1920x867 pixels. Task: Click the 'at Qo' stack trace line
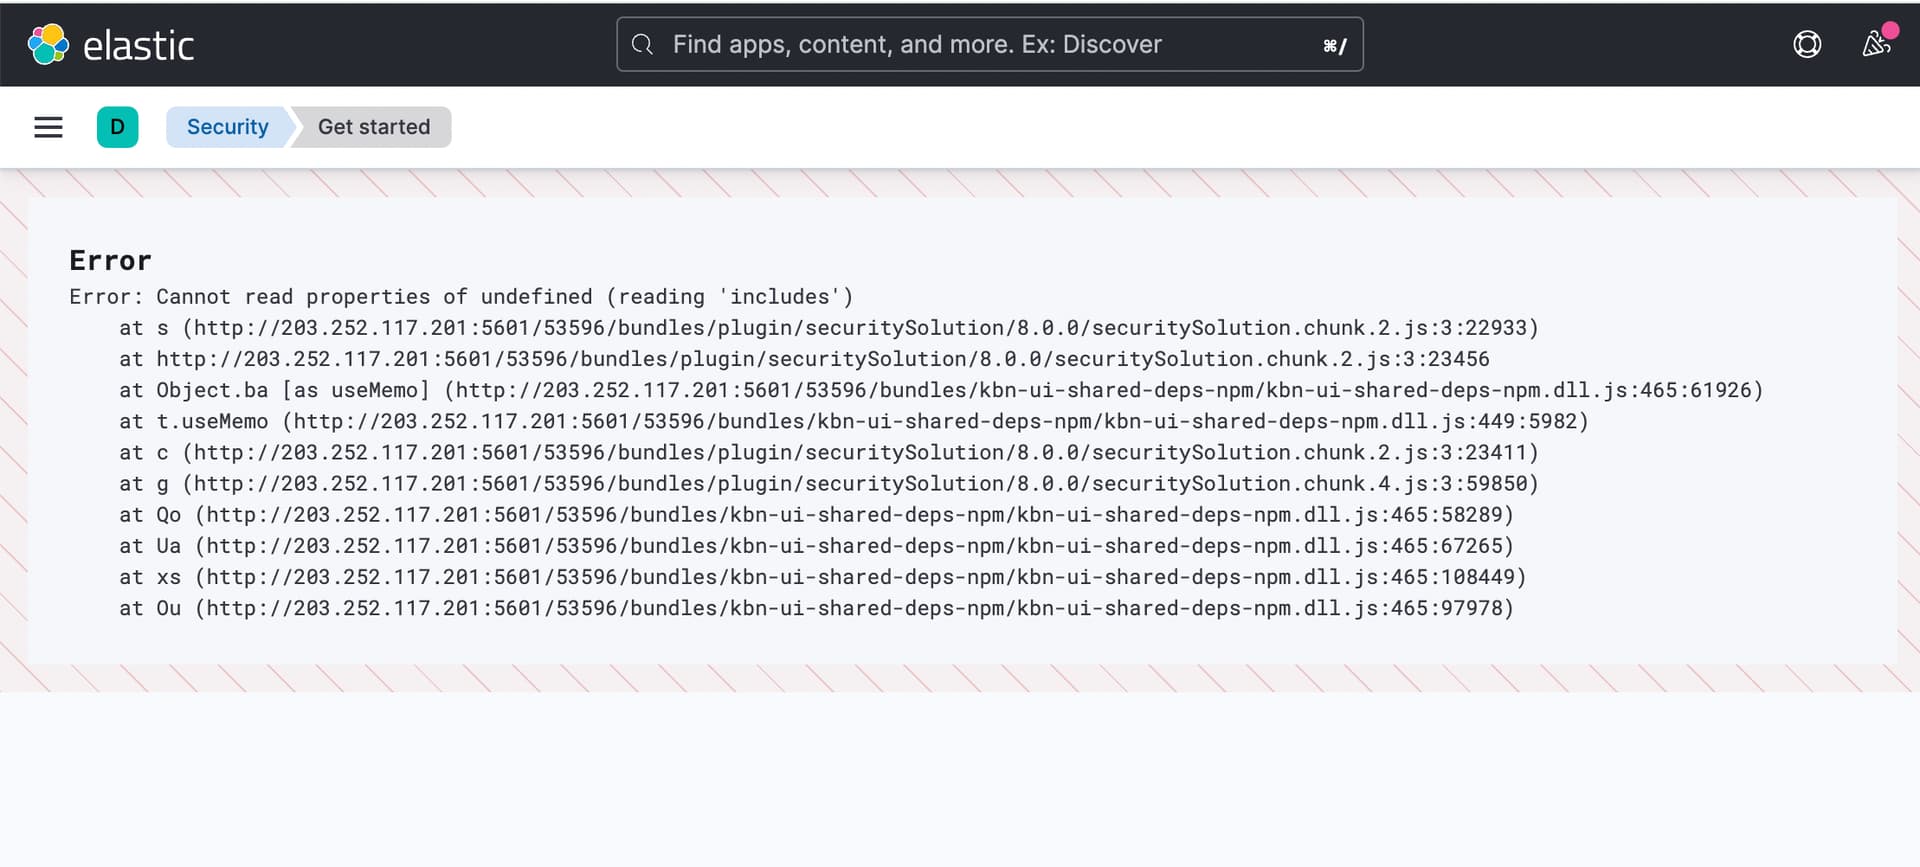pyautogui.click(x=816, y=515)
